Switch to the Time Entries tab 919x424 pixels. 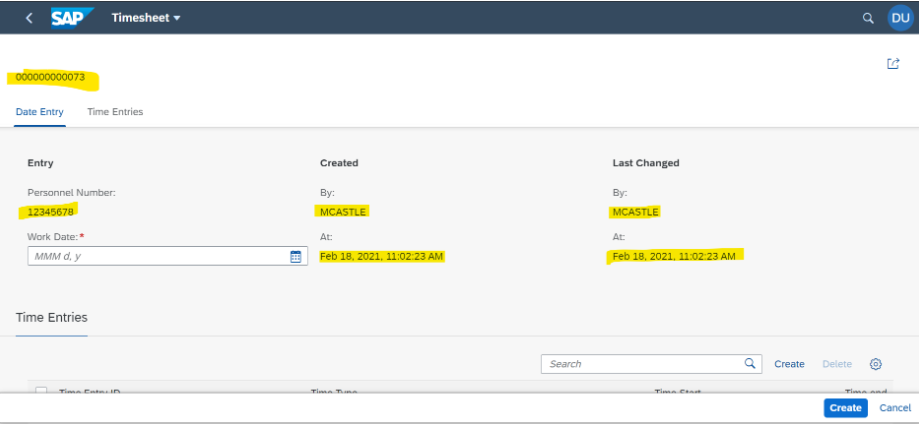(x=115, y=111)
